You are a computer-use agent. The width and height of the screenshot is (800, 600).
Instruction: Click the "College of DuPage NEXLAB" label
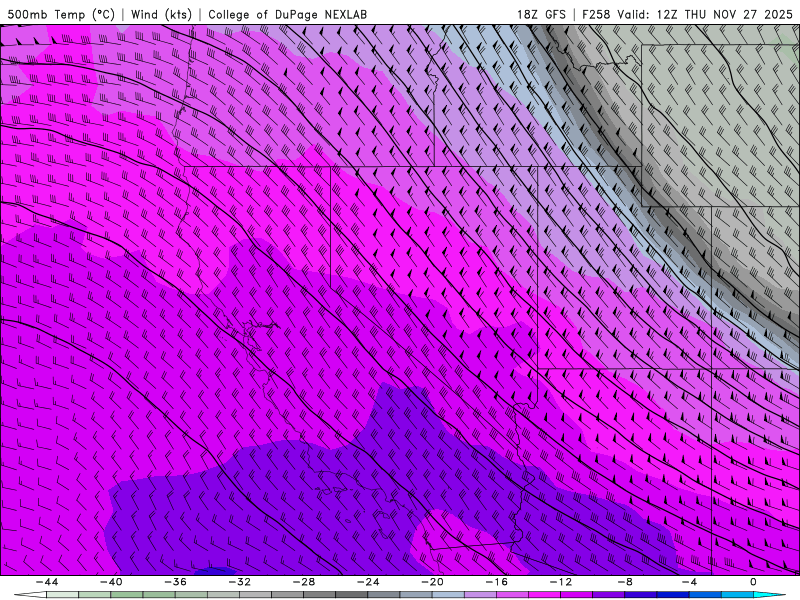point(287,14)
